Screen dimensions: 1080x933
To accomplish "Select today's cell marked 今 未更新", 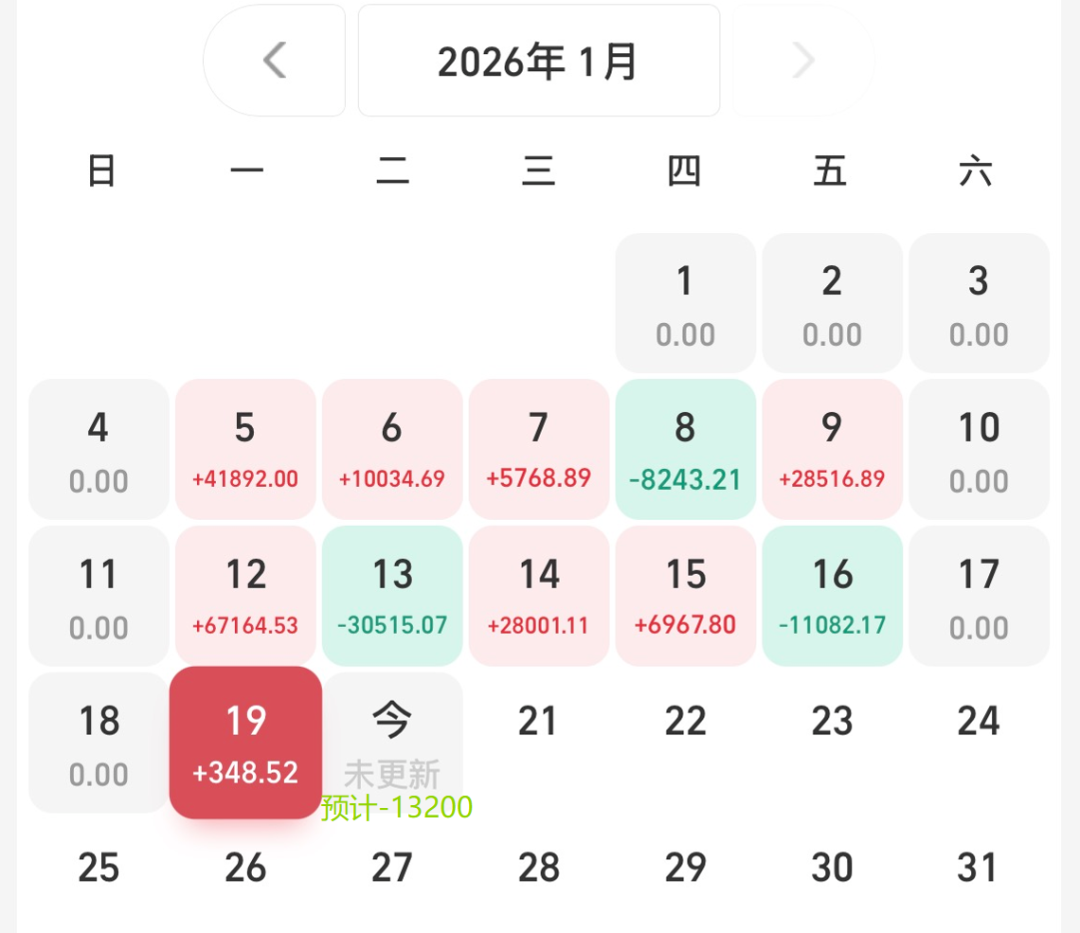I will [x=392, y=743].
